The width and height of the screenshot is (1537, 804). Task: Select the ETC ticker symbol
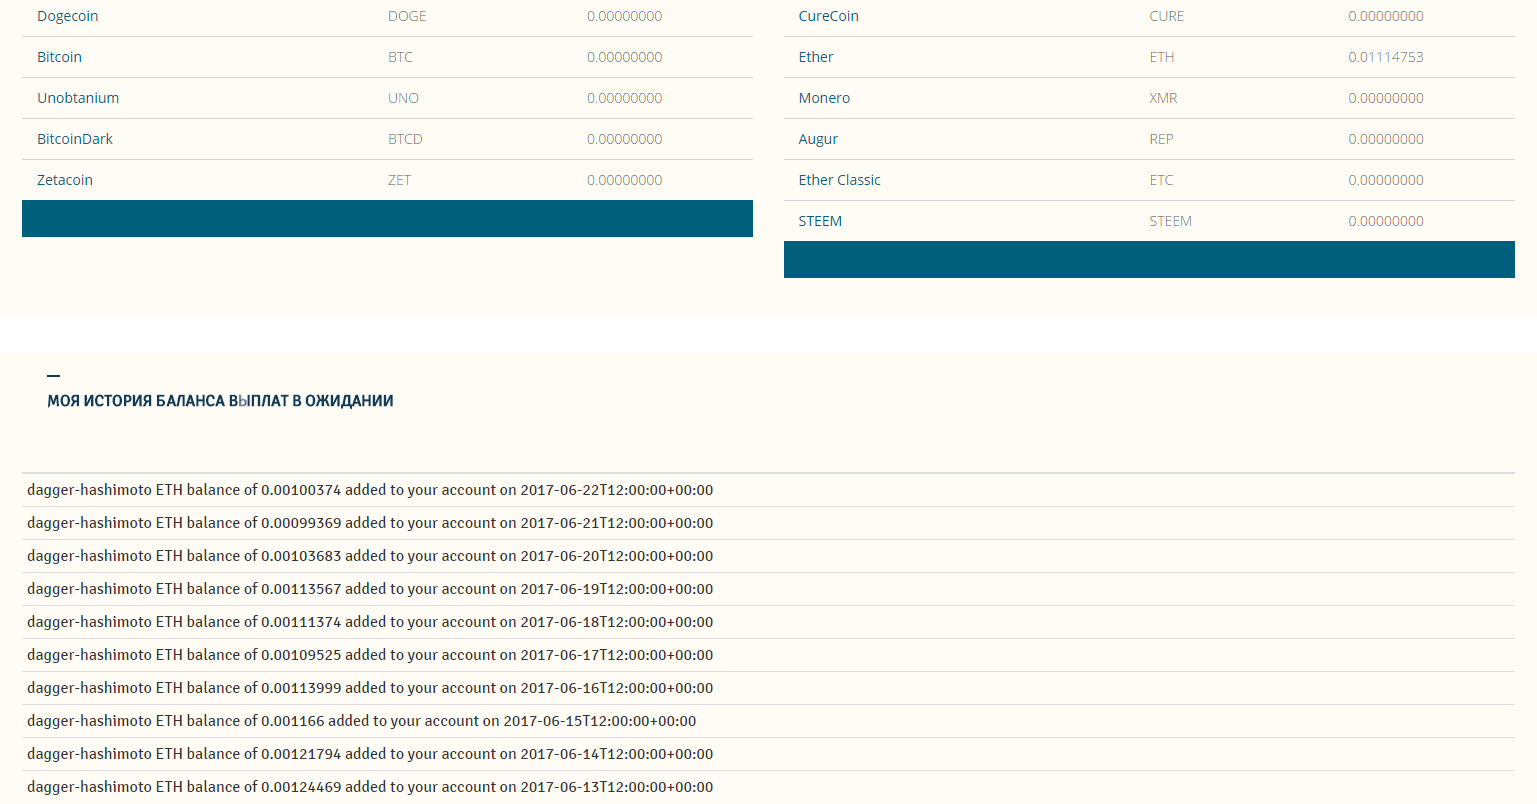click(1161, 180)
